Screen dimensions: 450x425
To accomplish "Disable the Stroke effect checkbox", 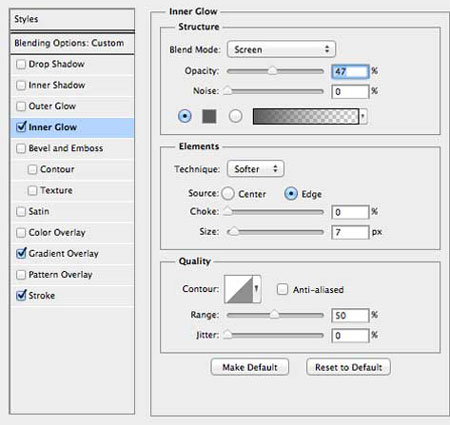I will (x=21, y=295).
